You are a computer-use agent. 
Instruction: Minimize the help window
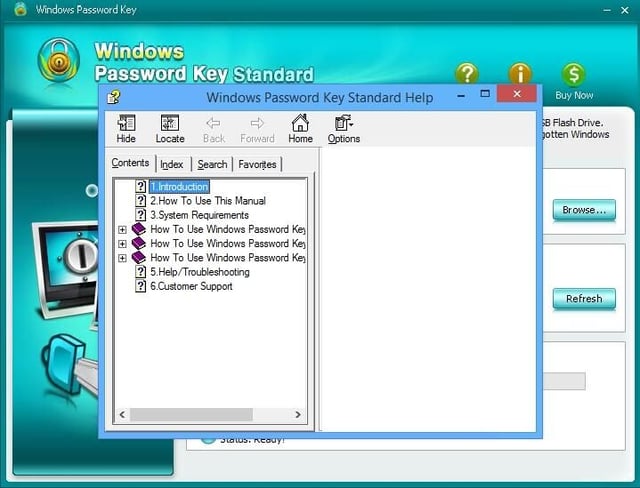(x=461, y=96)
